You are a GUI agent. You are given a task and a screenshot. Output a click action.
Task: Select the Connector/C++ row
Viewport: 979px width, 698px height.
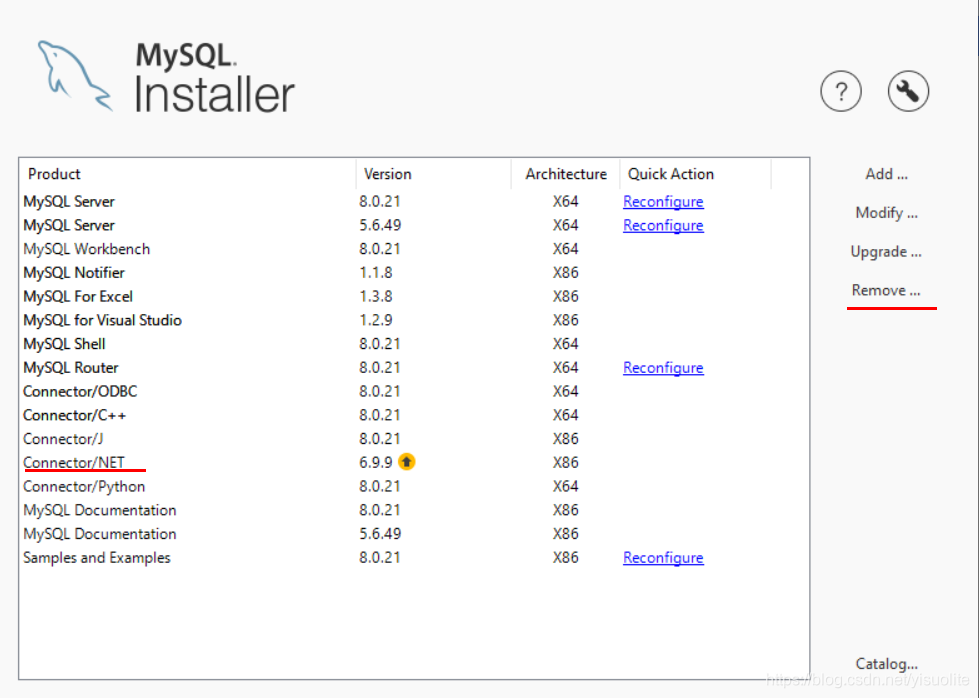pyautogui.click(x=414, y=415)
